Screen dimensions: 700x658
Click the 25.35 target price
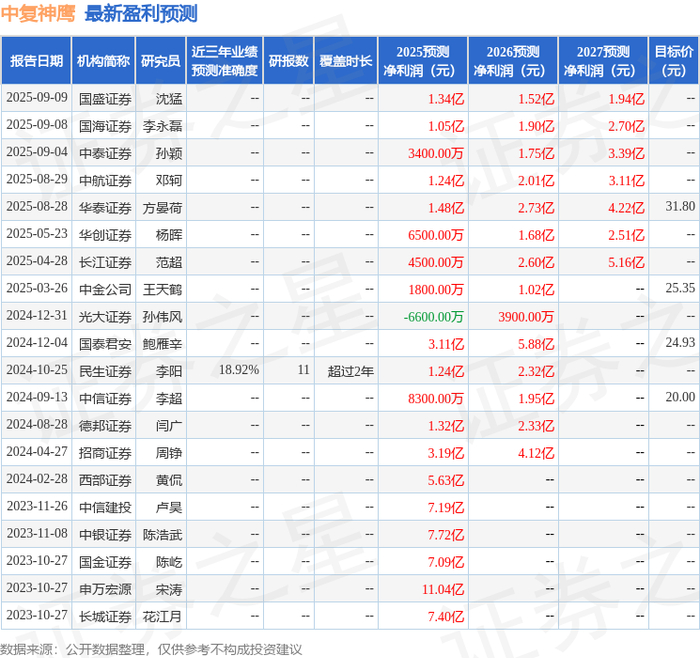(x=680, y=288)
